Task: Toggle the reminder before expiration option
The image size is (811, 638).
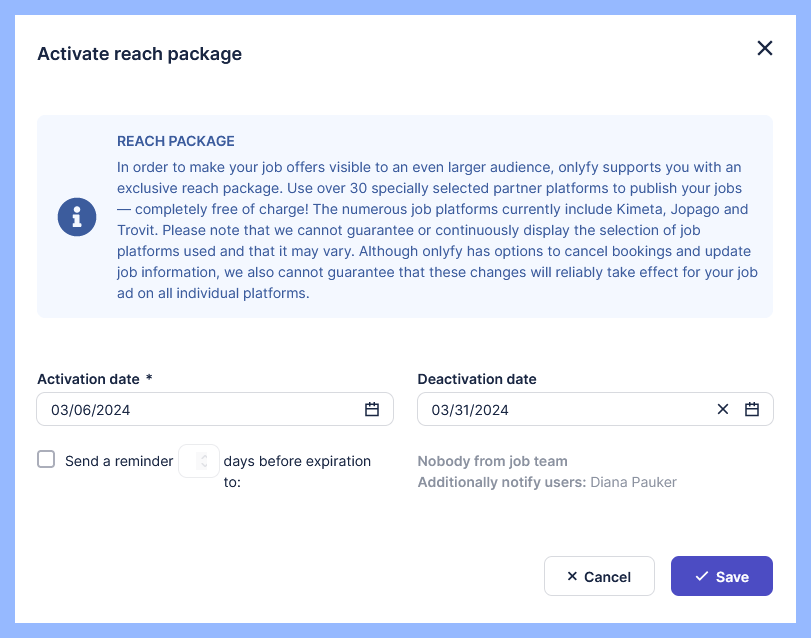Action: pos(46,459)
